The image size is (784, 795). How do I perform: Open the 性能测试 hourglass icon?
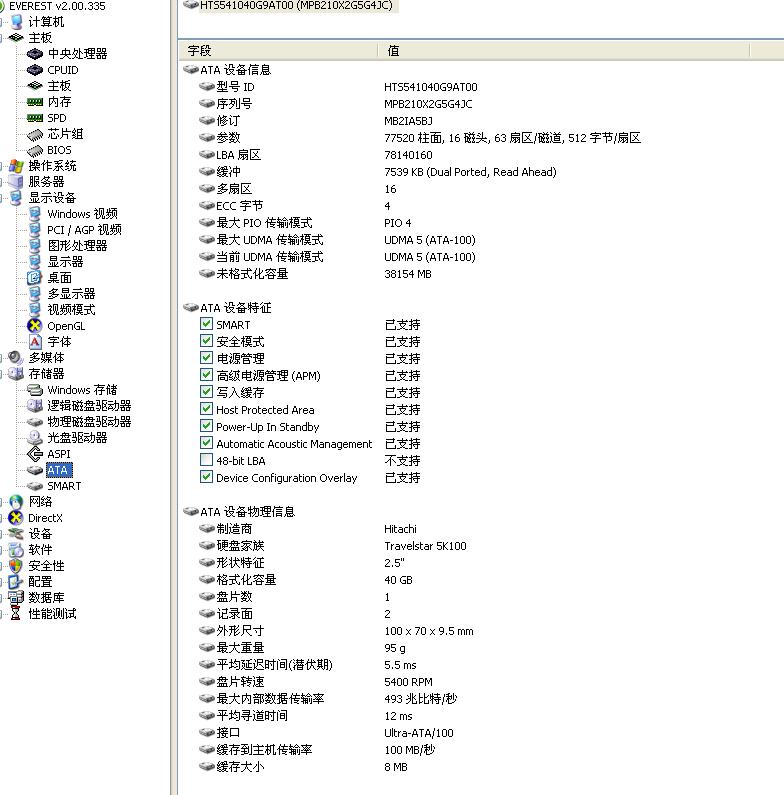coord(16,613)
